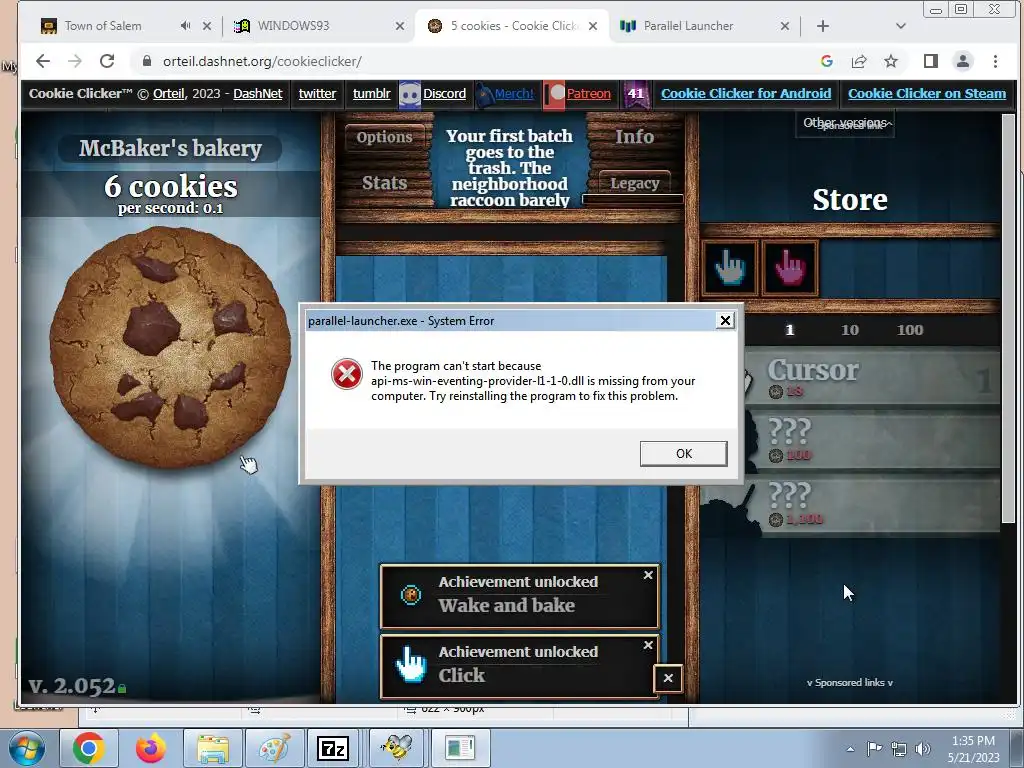
Task: Open Paint from the taskbar
Action: click(x=274, y=748)
